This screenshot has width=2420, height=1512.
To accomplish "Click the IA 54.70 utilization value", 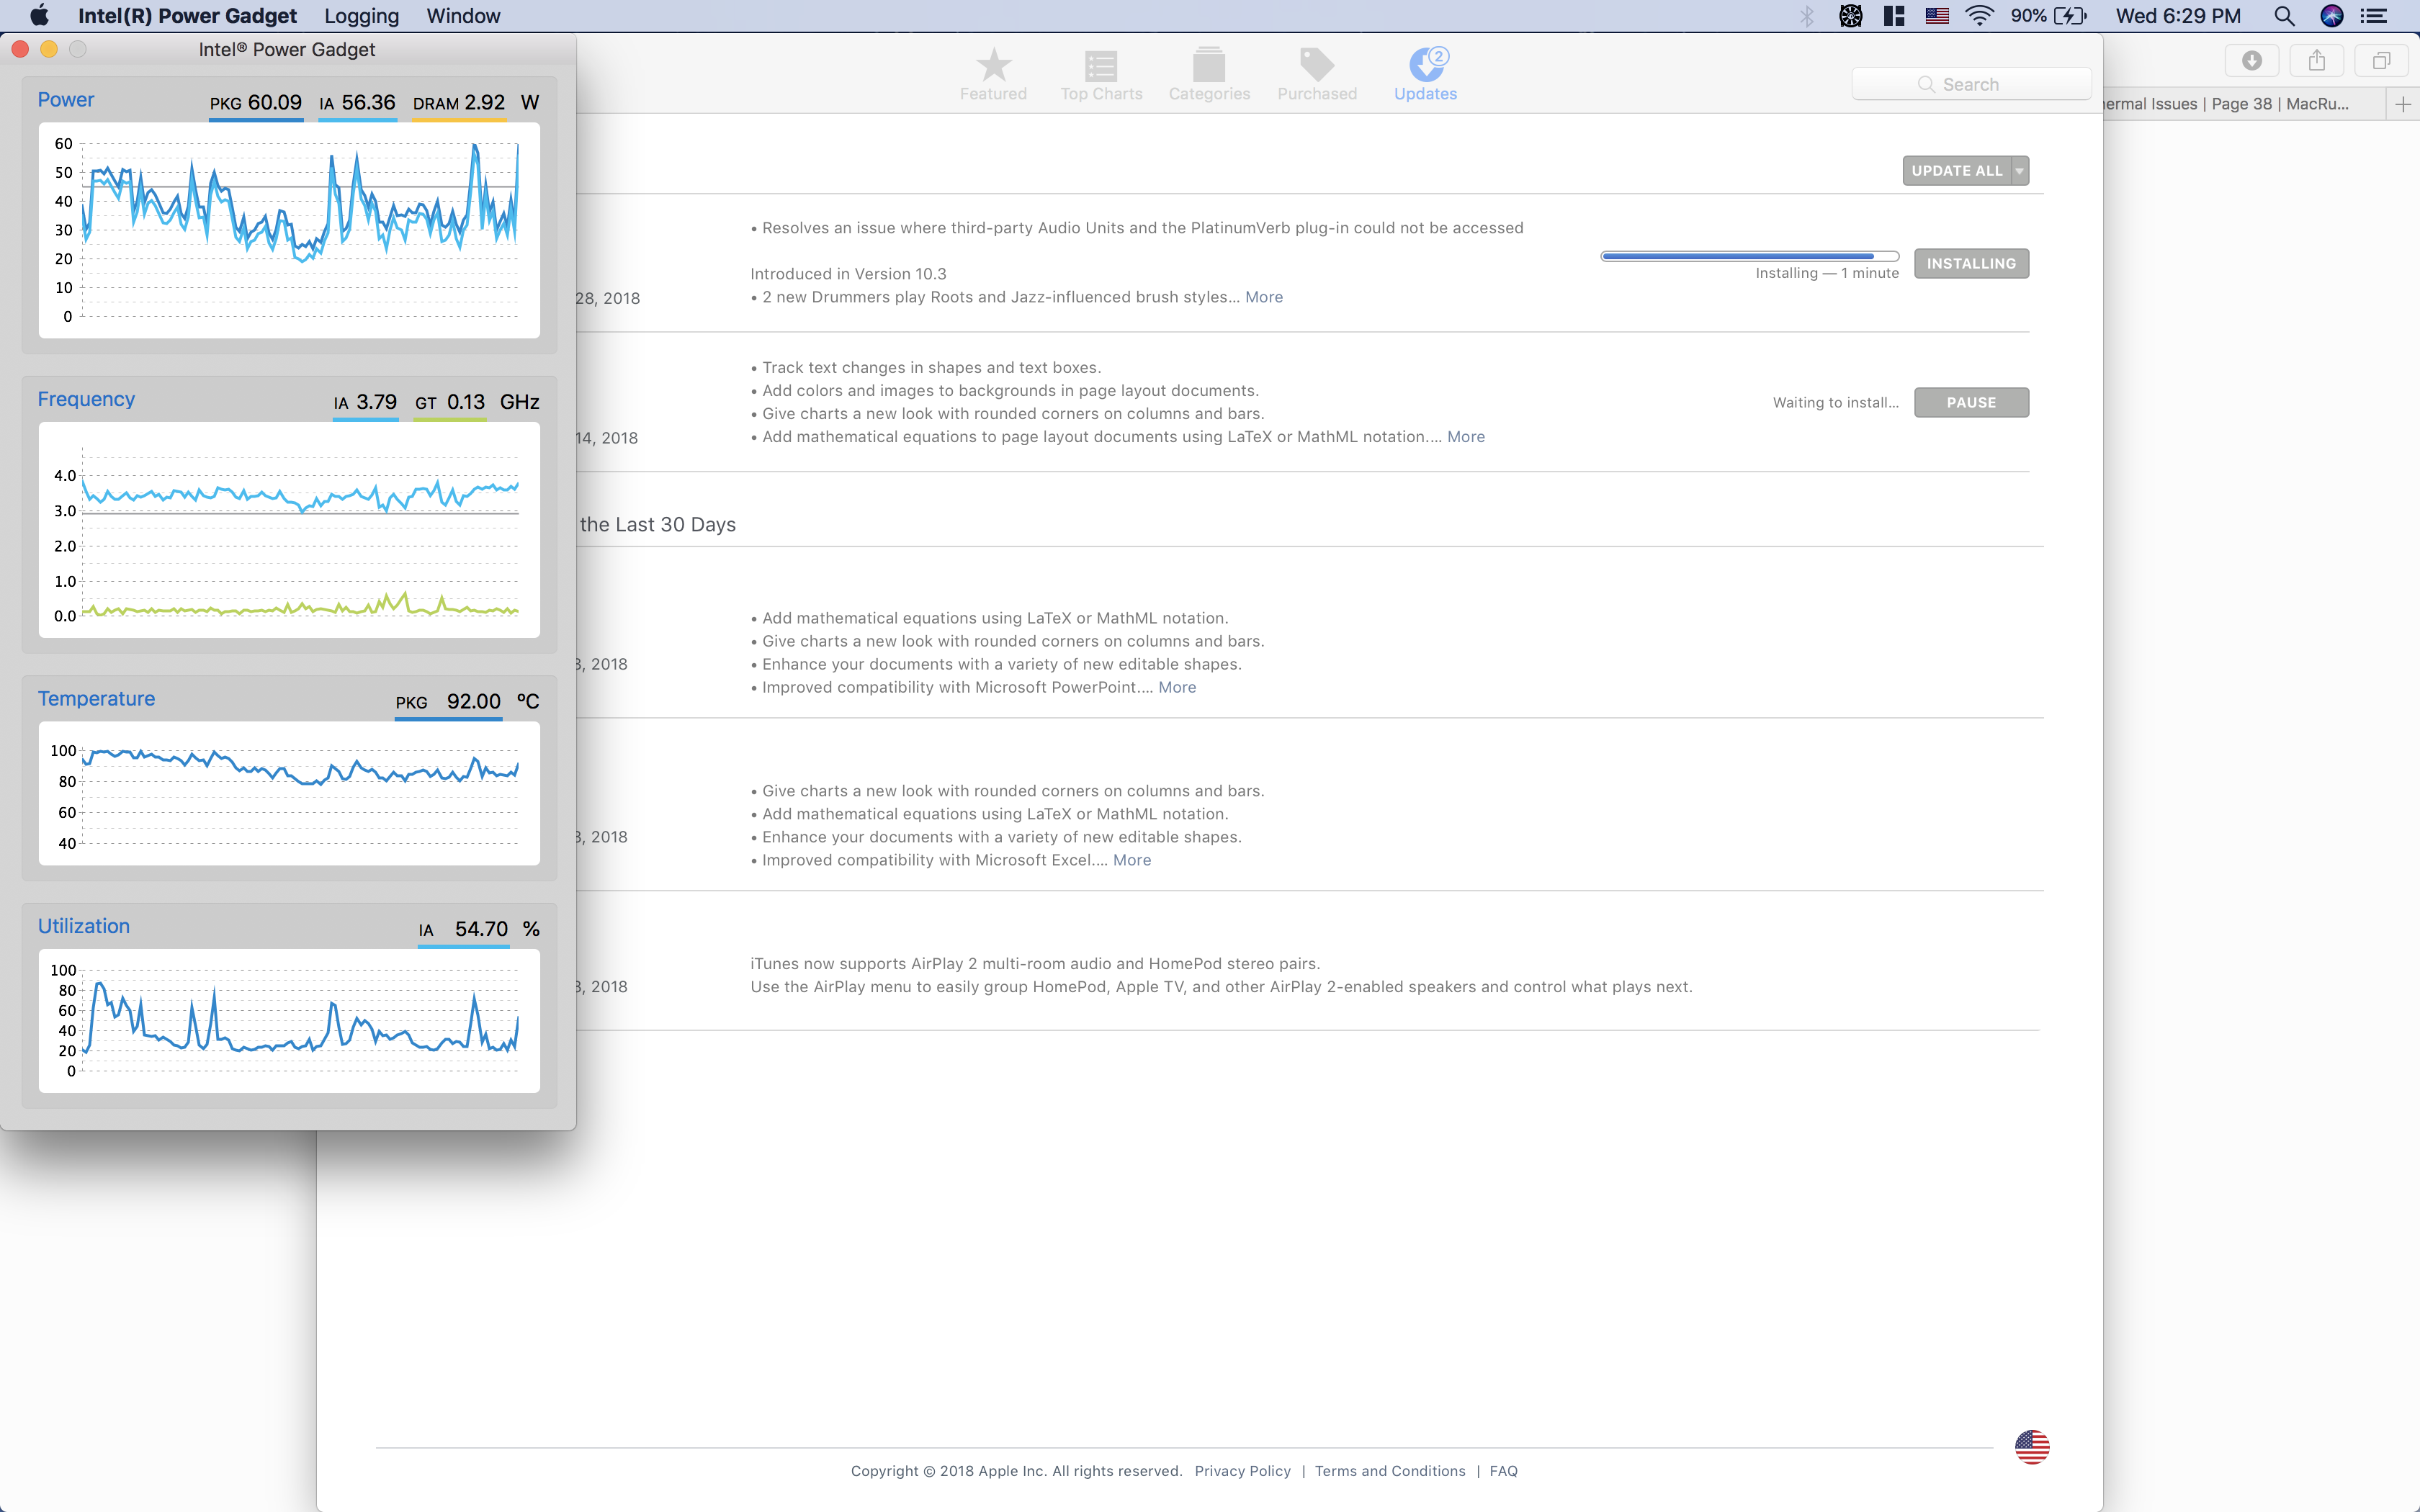I will click(x=463, y=930).
